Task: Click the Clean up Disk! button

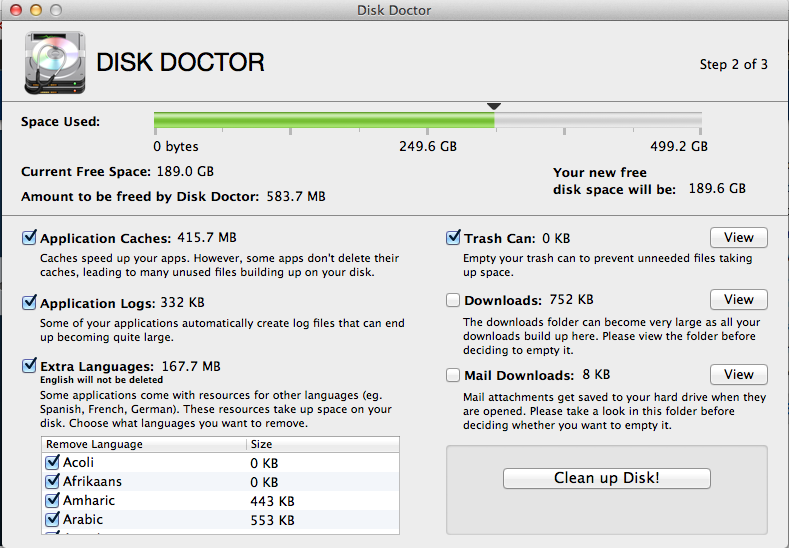Action: pyautogui.click(x=607, y=478)
